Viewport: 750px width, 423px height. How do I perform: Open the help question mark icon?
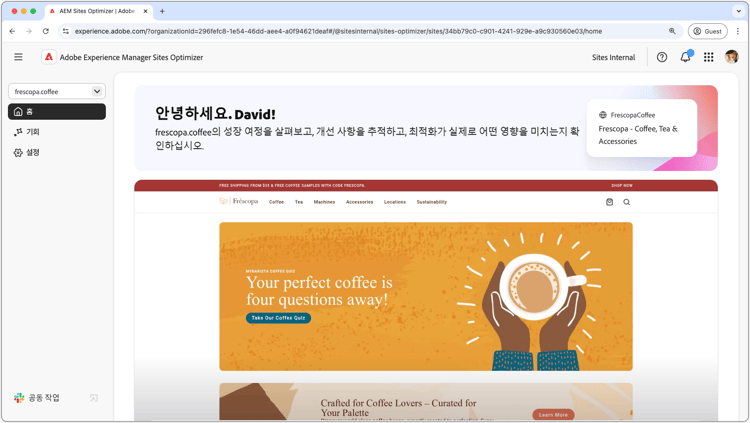point(662,57)
